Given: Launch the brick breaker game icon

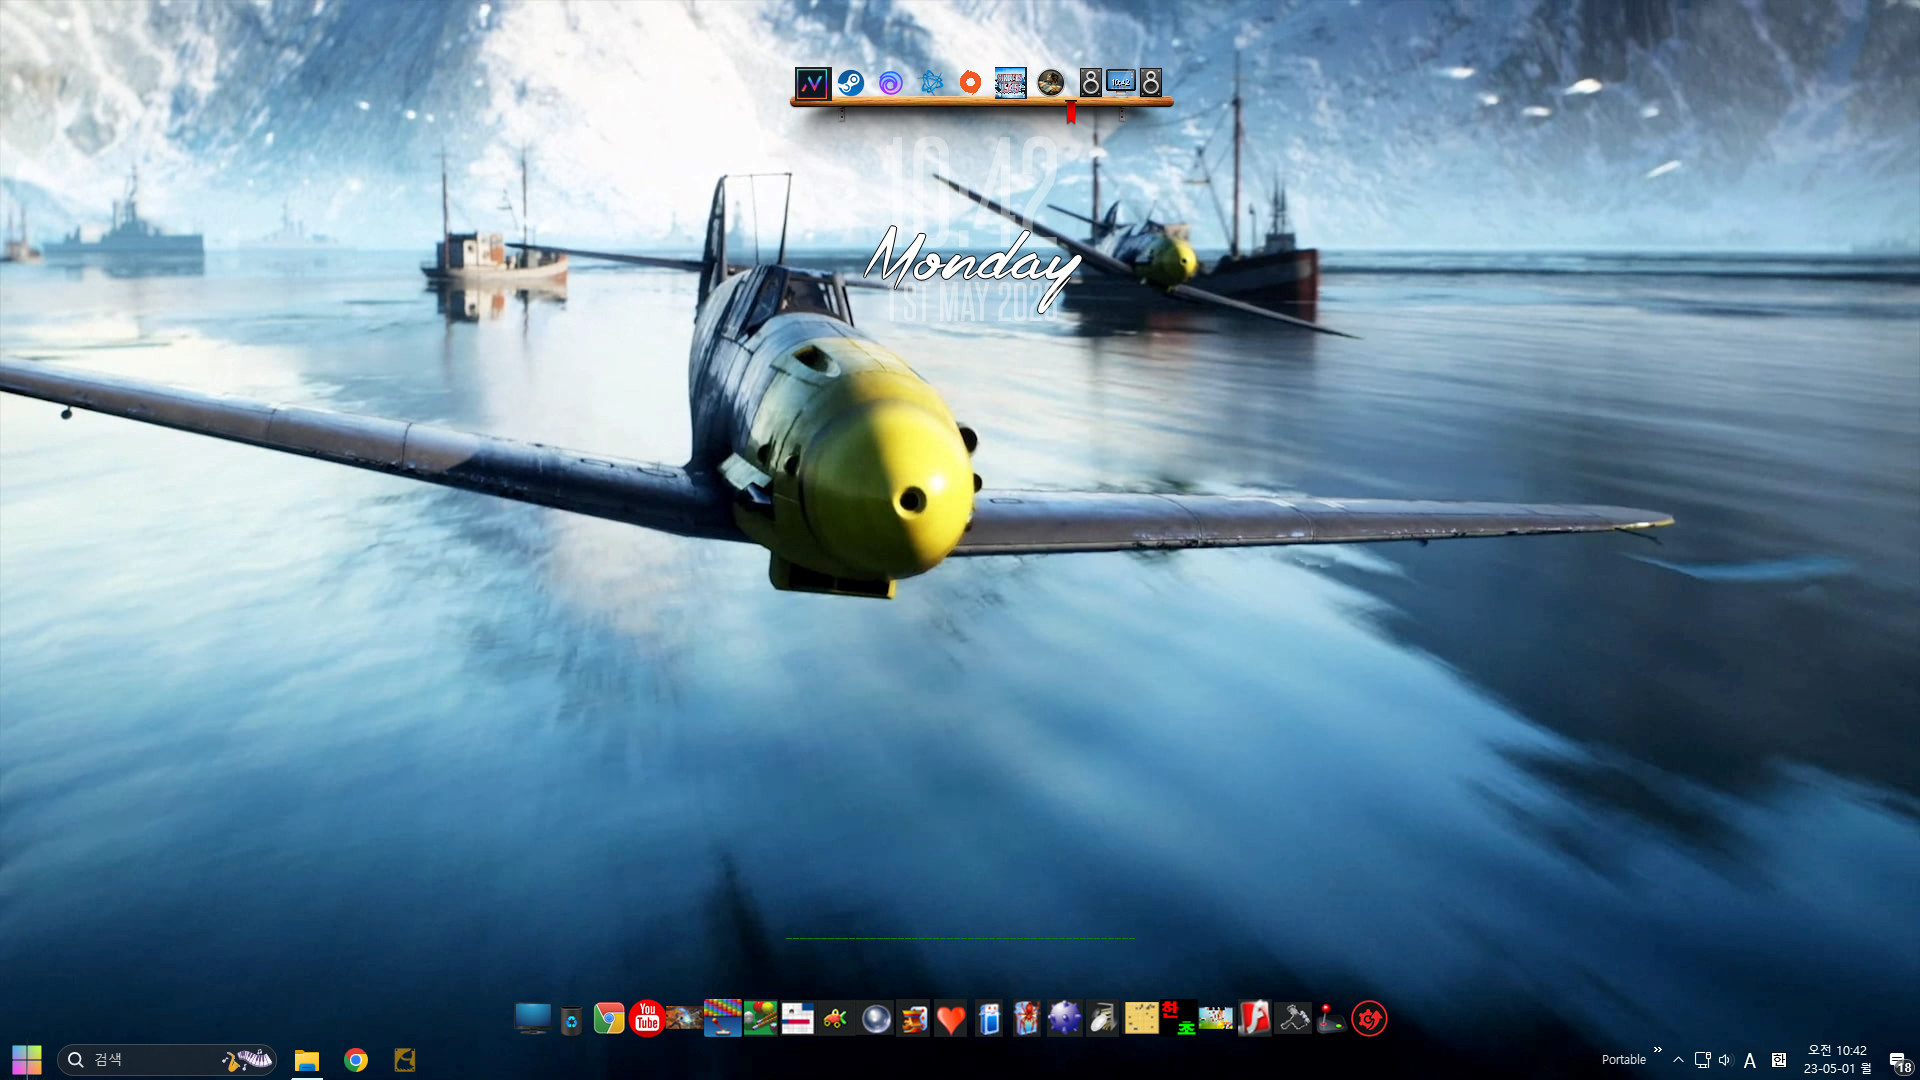Looking at the screenshot, I should tap(722, 1018).
